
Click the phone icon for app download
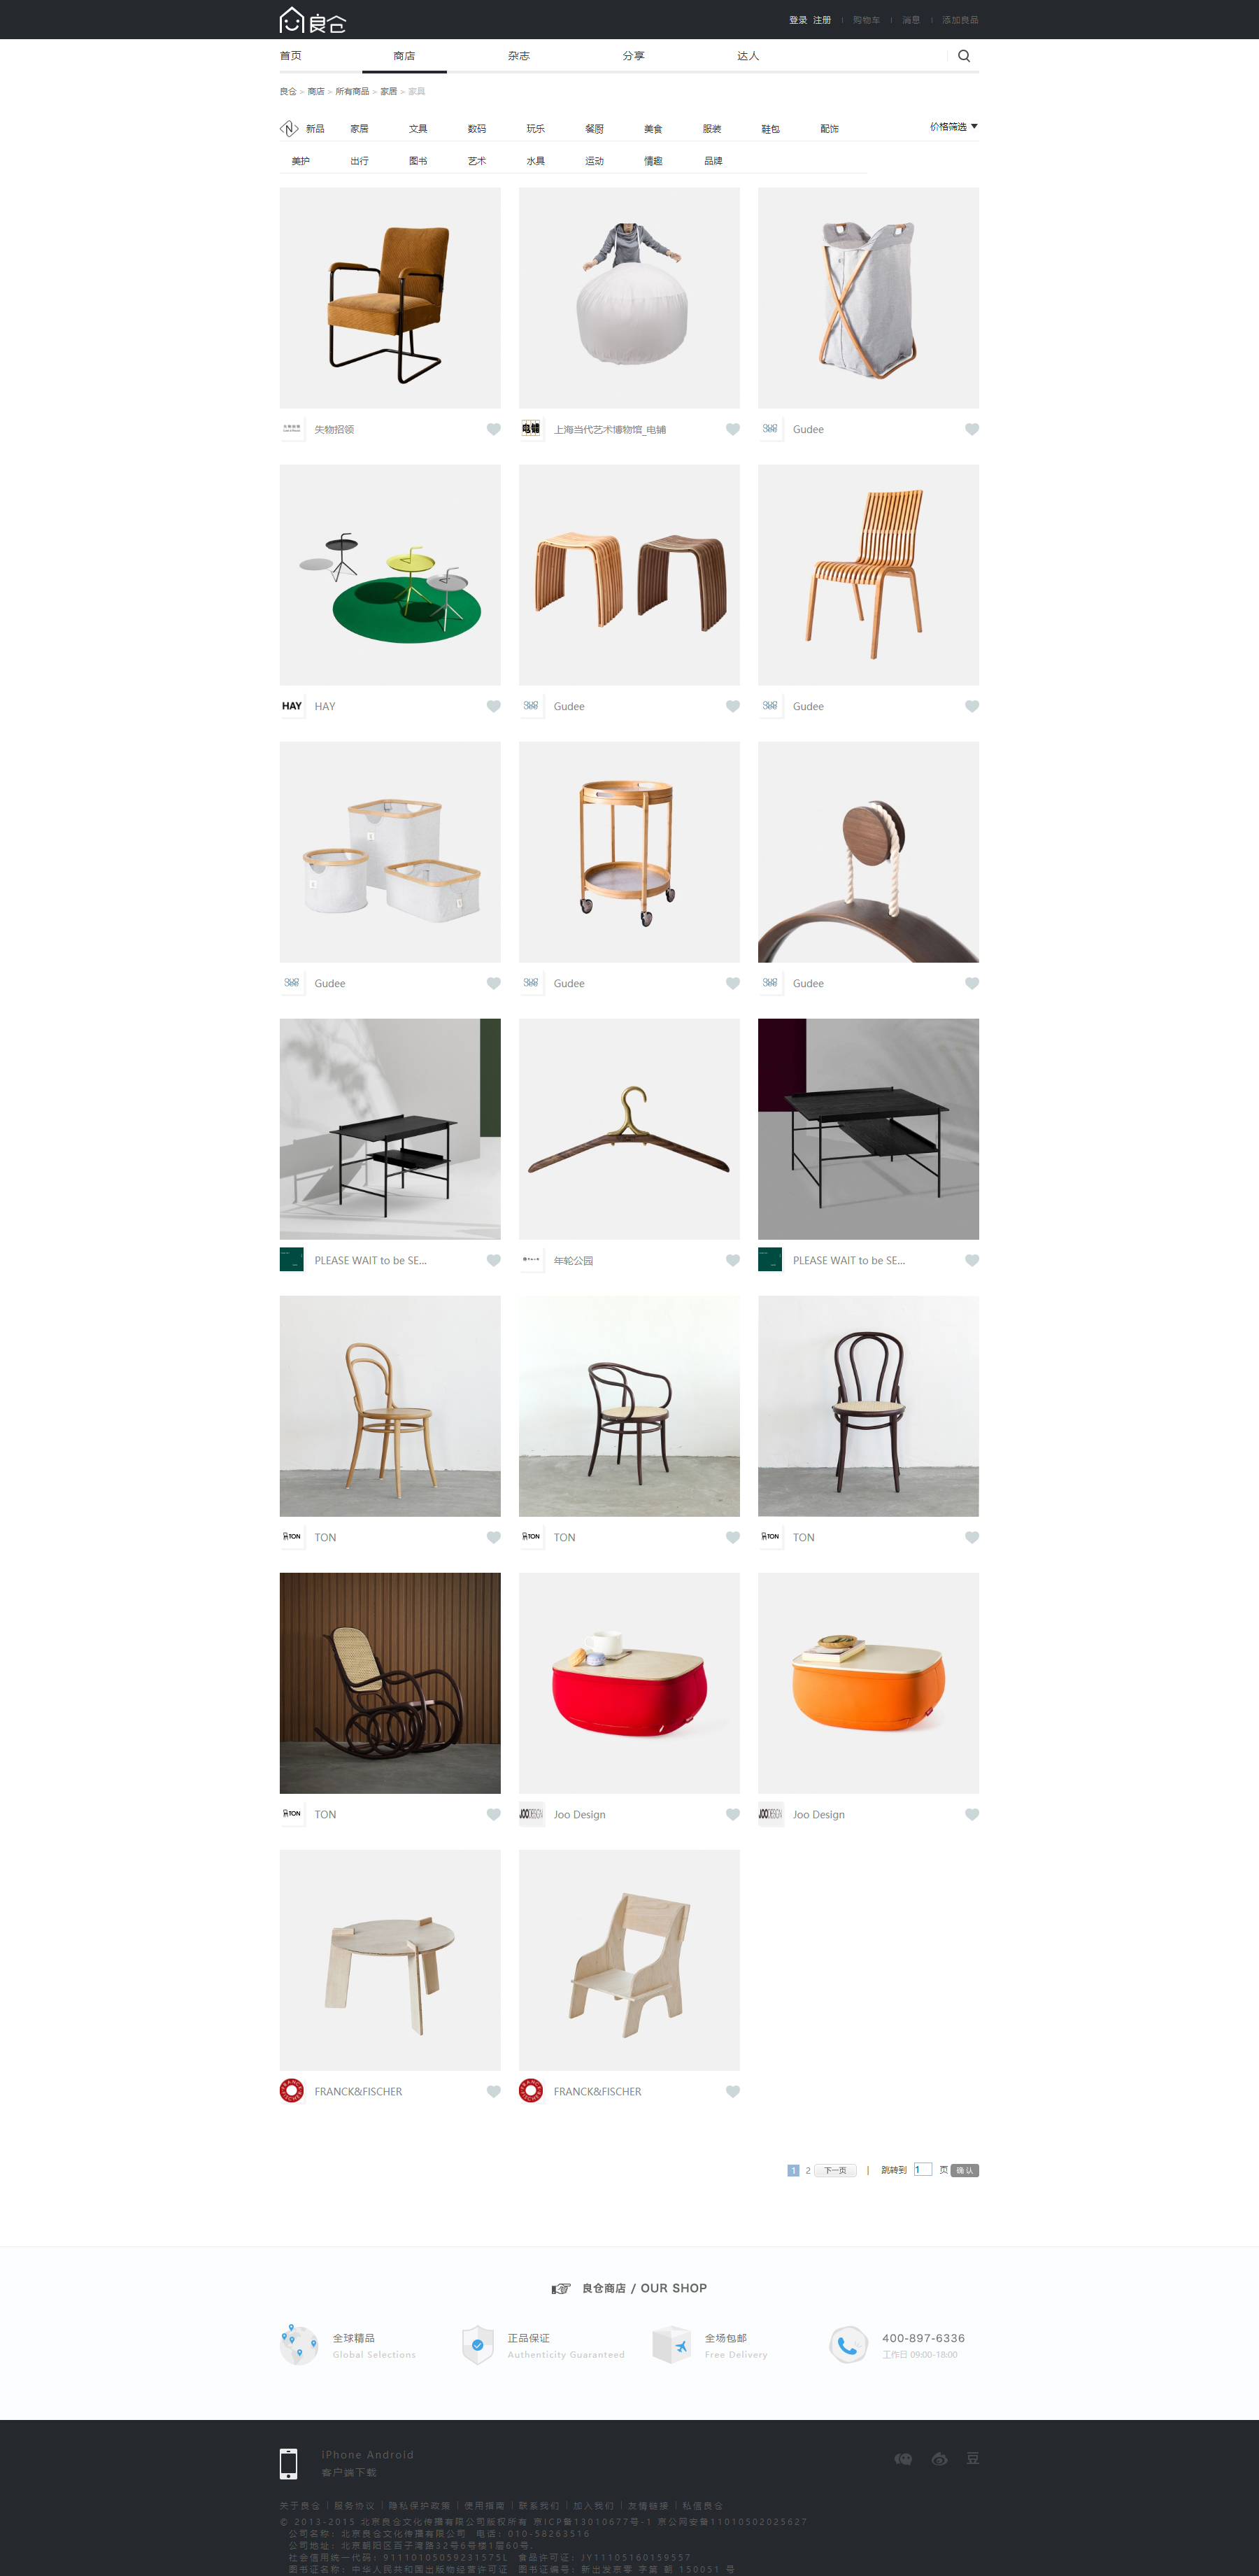pyautogui.click(x=288, y=2463)
